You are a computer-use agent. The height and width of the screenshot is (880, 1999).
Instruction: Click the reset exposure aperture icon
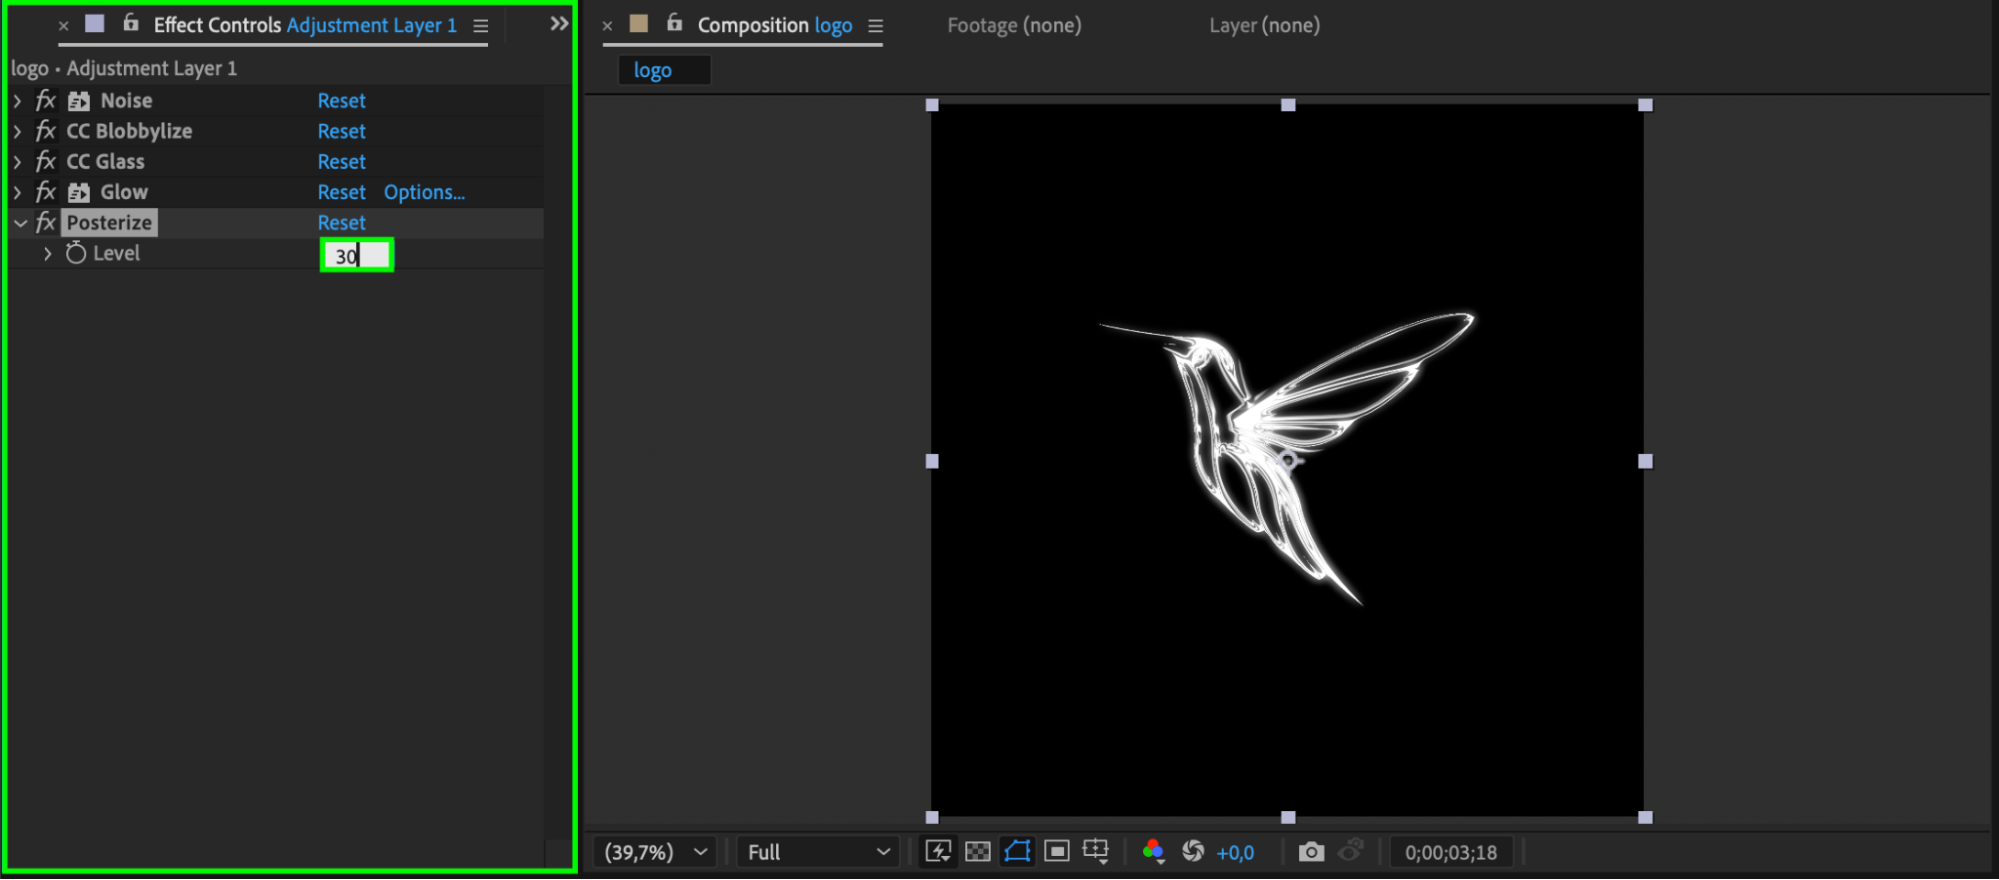pos(1192,851)
